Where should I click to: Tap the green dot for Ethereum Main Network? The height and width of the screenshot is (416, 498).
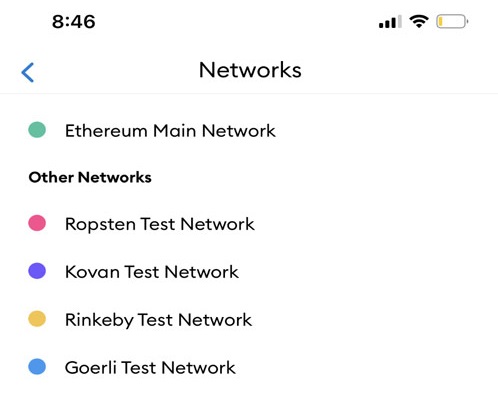point(37,130)
